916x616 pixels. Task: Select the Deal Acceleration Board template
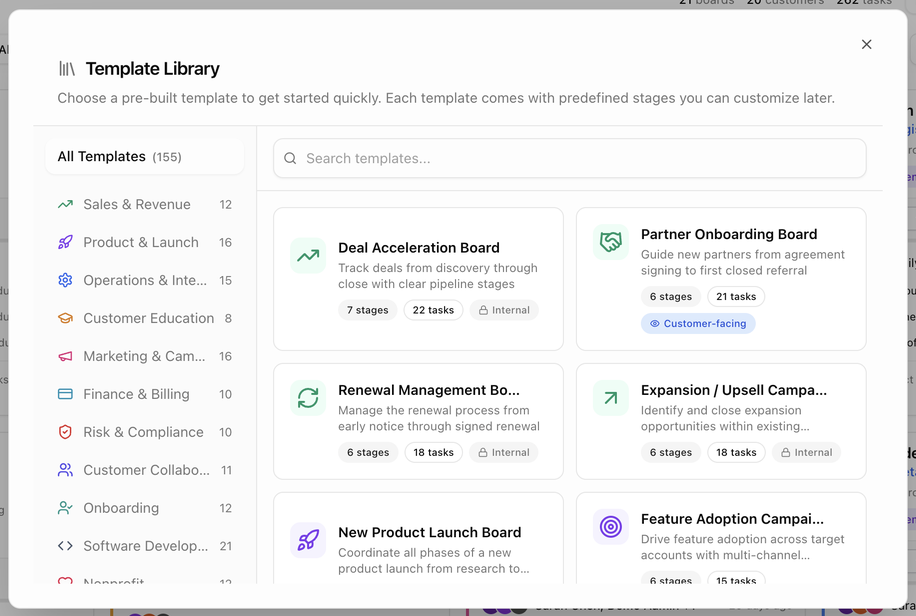coord(418,279)
